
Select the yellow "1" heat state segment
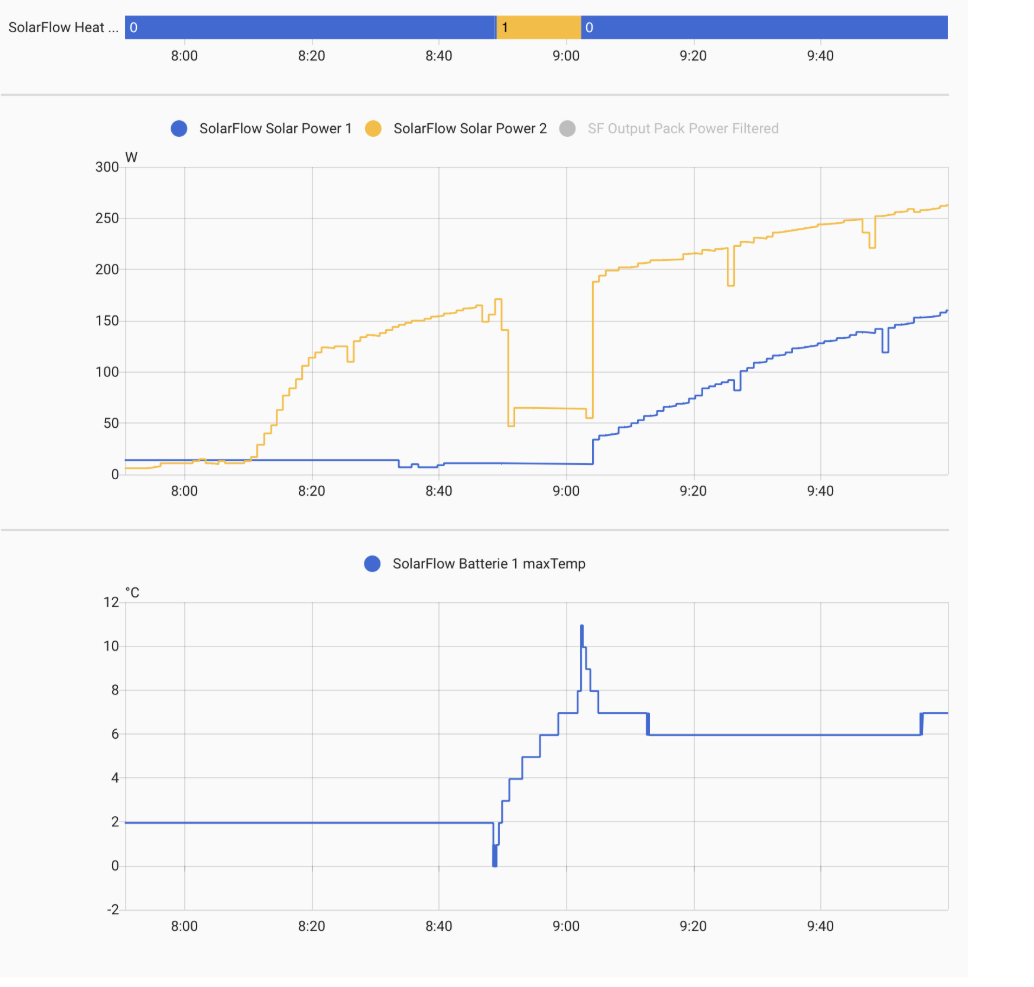tap(538, 27)
